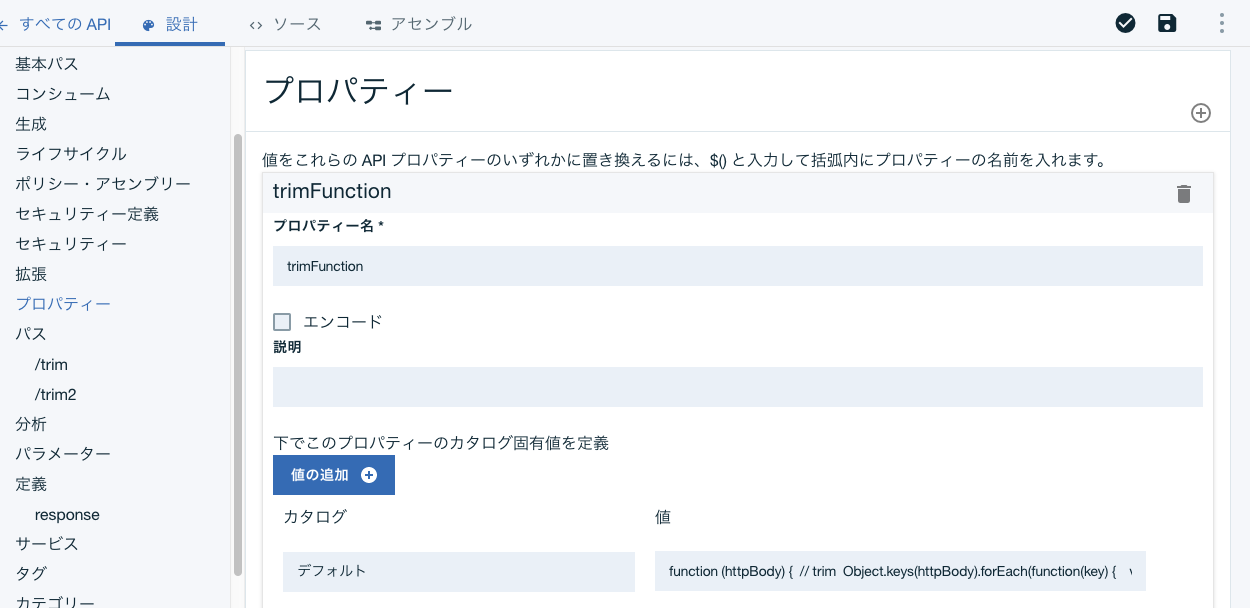The width and height of the screenshot is (1250, 608).
Task: Open セキュリティー定義 in the sidebar
Action: 87,214
